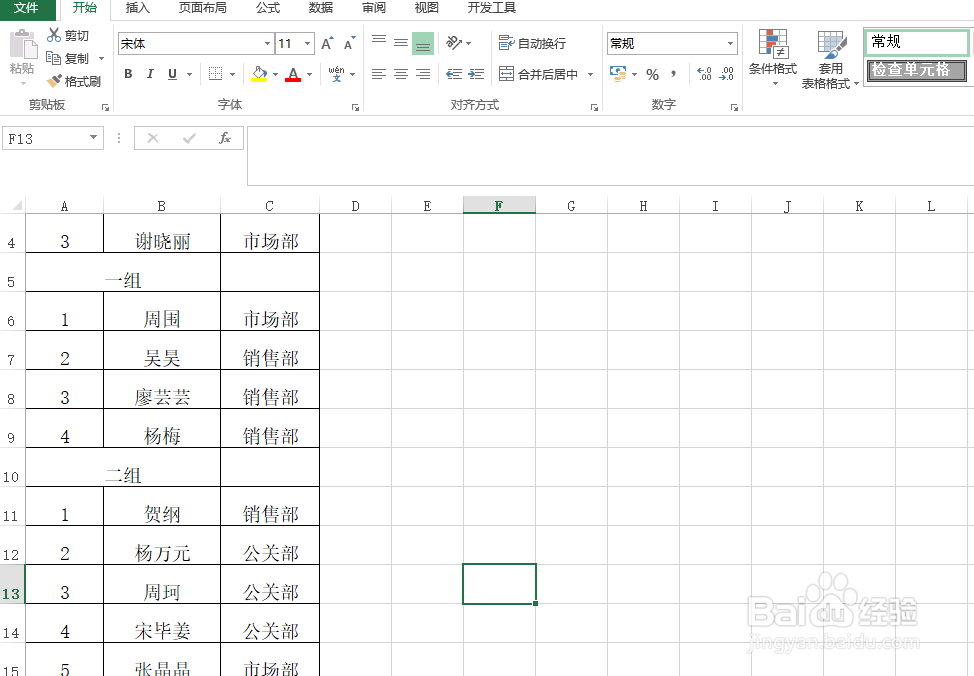Screen dimensions: 974x676
Task: Toggle Underline formatting
Action: tap(170, 74)
